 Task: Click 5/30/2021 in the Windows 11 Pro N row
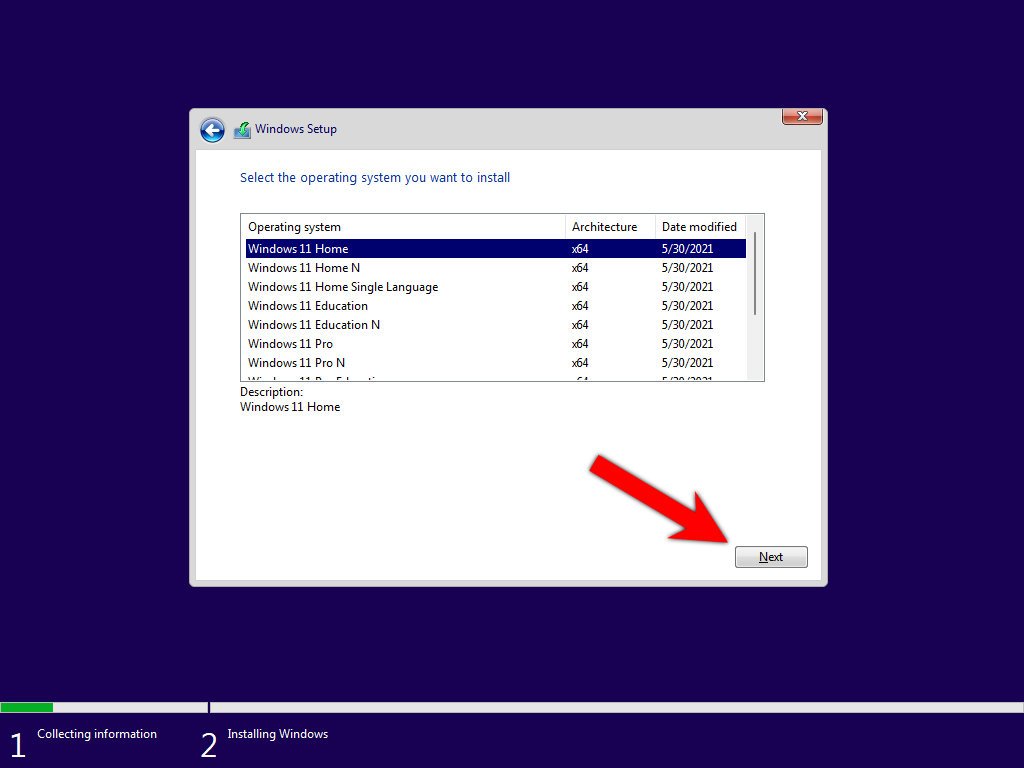687,362
